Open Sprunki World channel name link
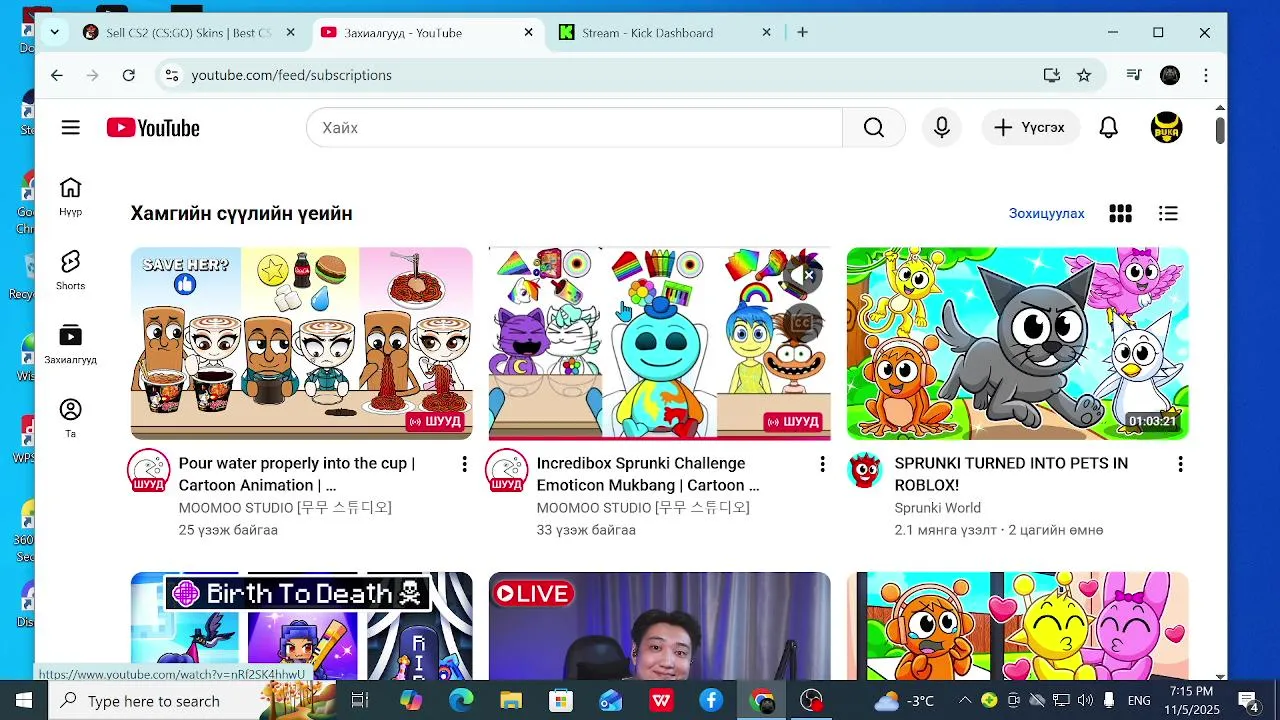The height and width of the screenshot is (720, 1280). click(x=937, y=508)
